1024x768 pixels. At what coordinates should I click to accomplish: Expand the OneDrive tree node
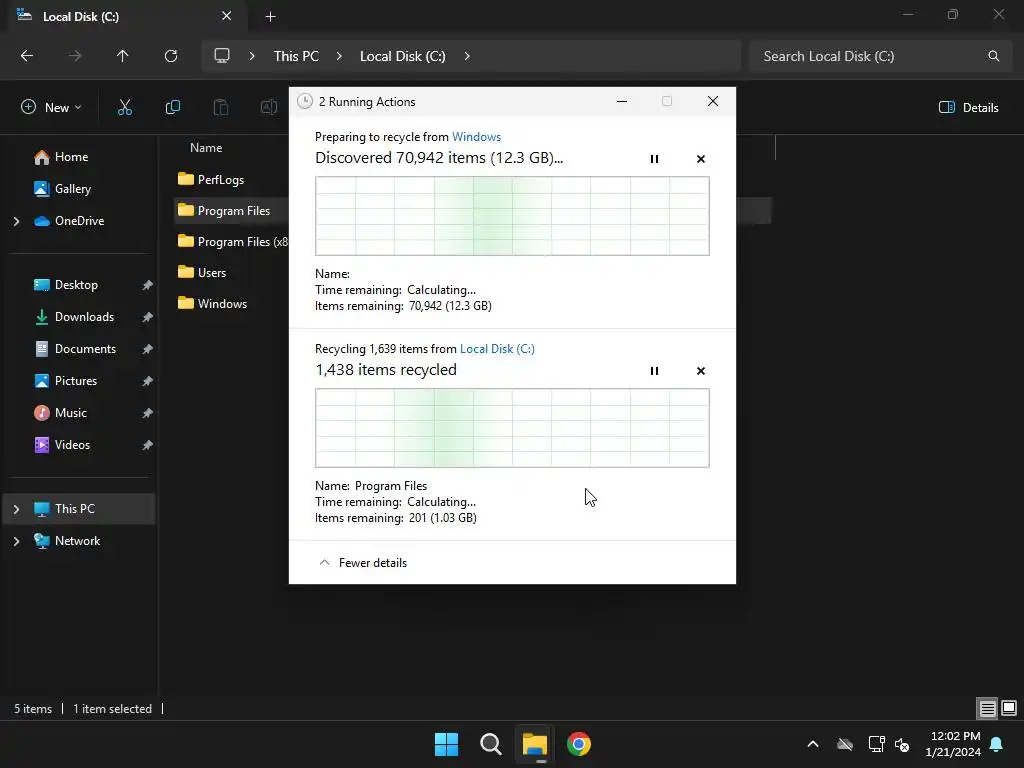pyautogui.click(x=16, y=221)
